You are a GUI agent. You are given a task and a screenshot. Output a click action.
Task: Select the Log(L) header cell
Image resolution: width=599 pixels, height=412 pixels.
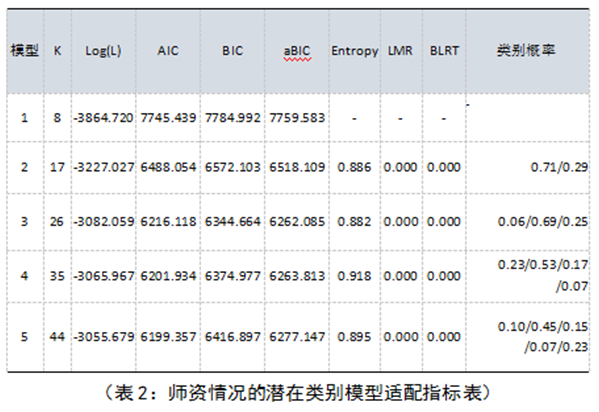click(103, 51)
